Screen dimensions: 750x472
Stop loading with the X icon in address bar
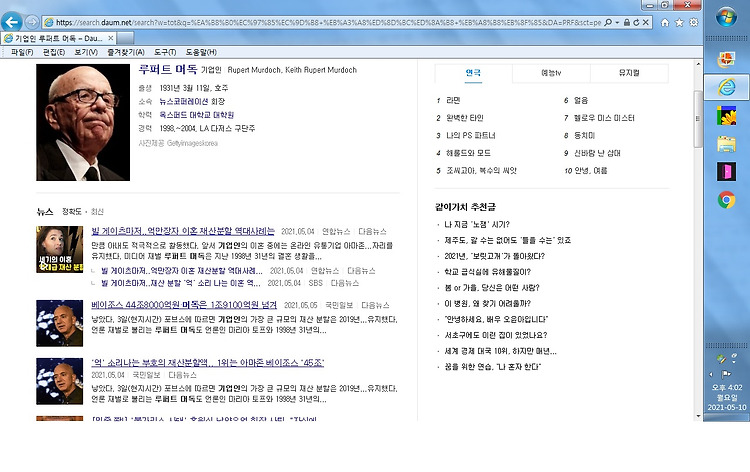pyautogui.click(x=646, y=22)
